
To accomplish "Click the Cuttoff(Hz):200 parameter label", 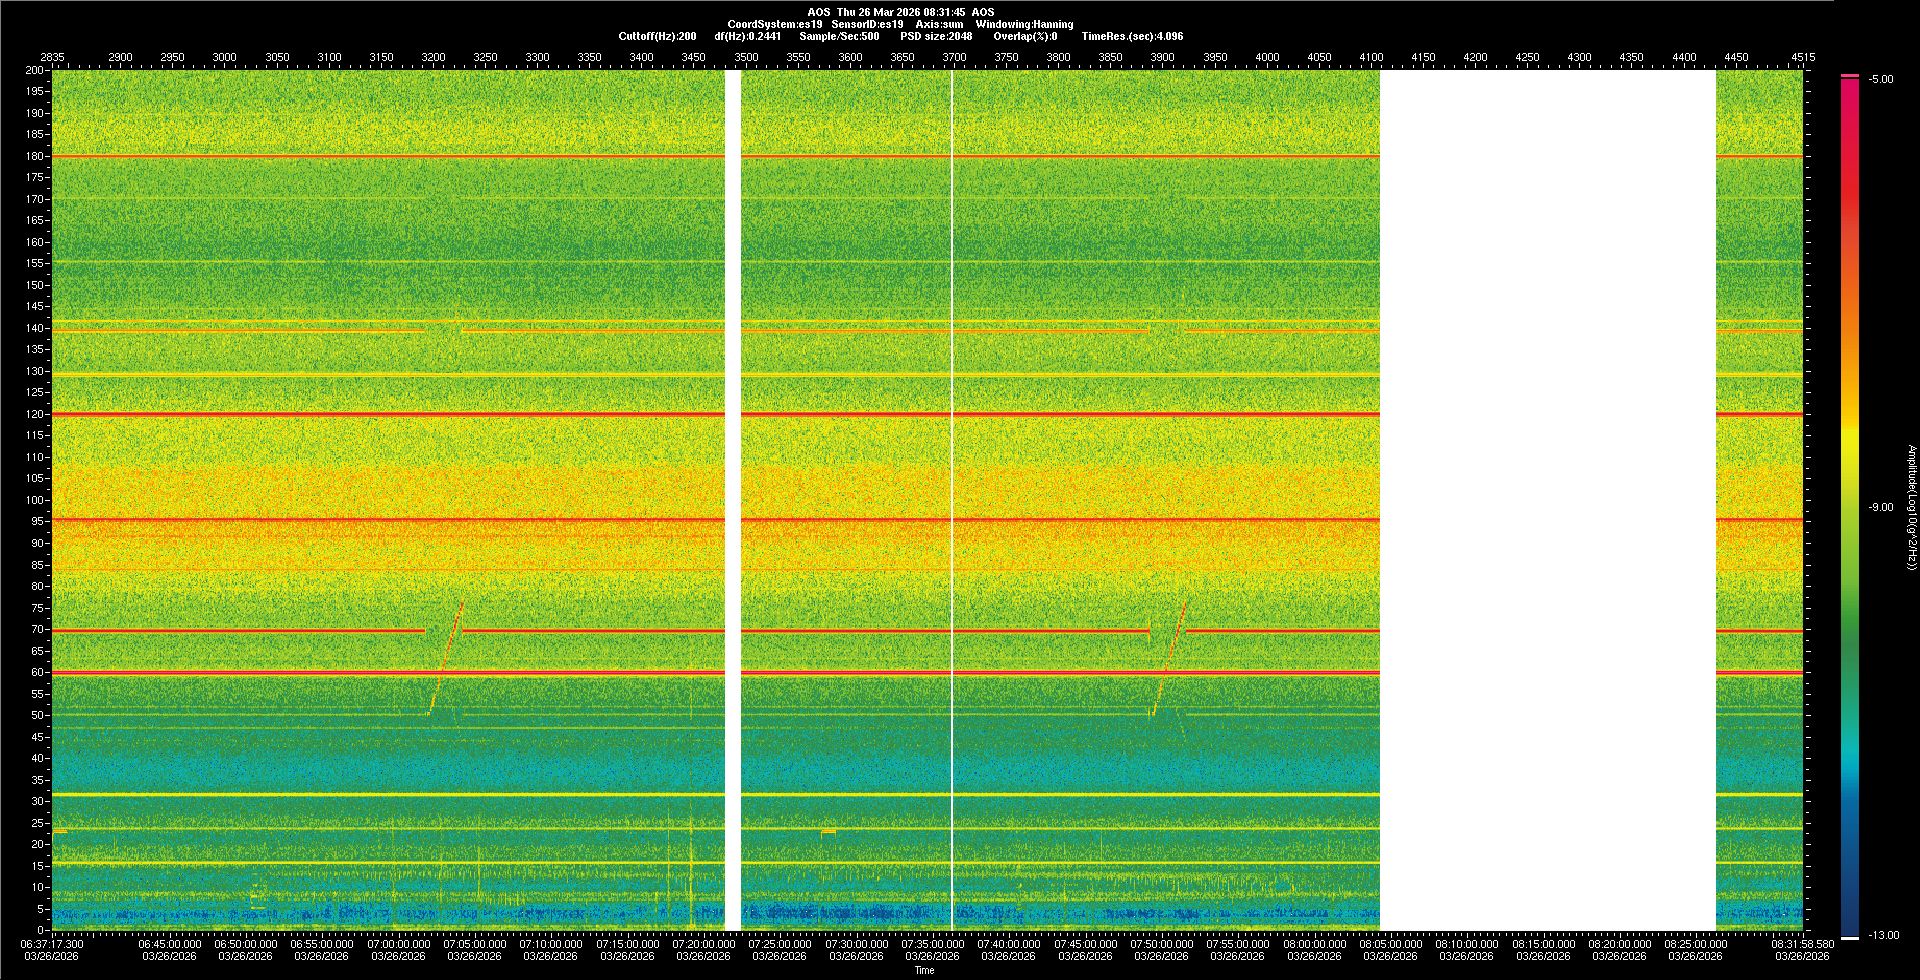I will 657,36.
